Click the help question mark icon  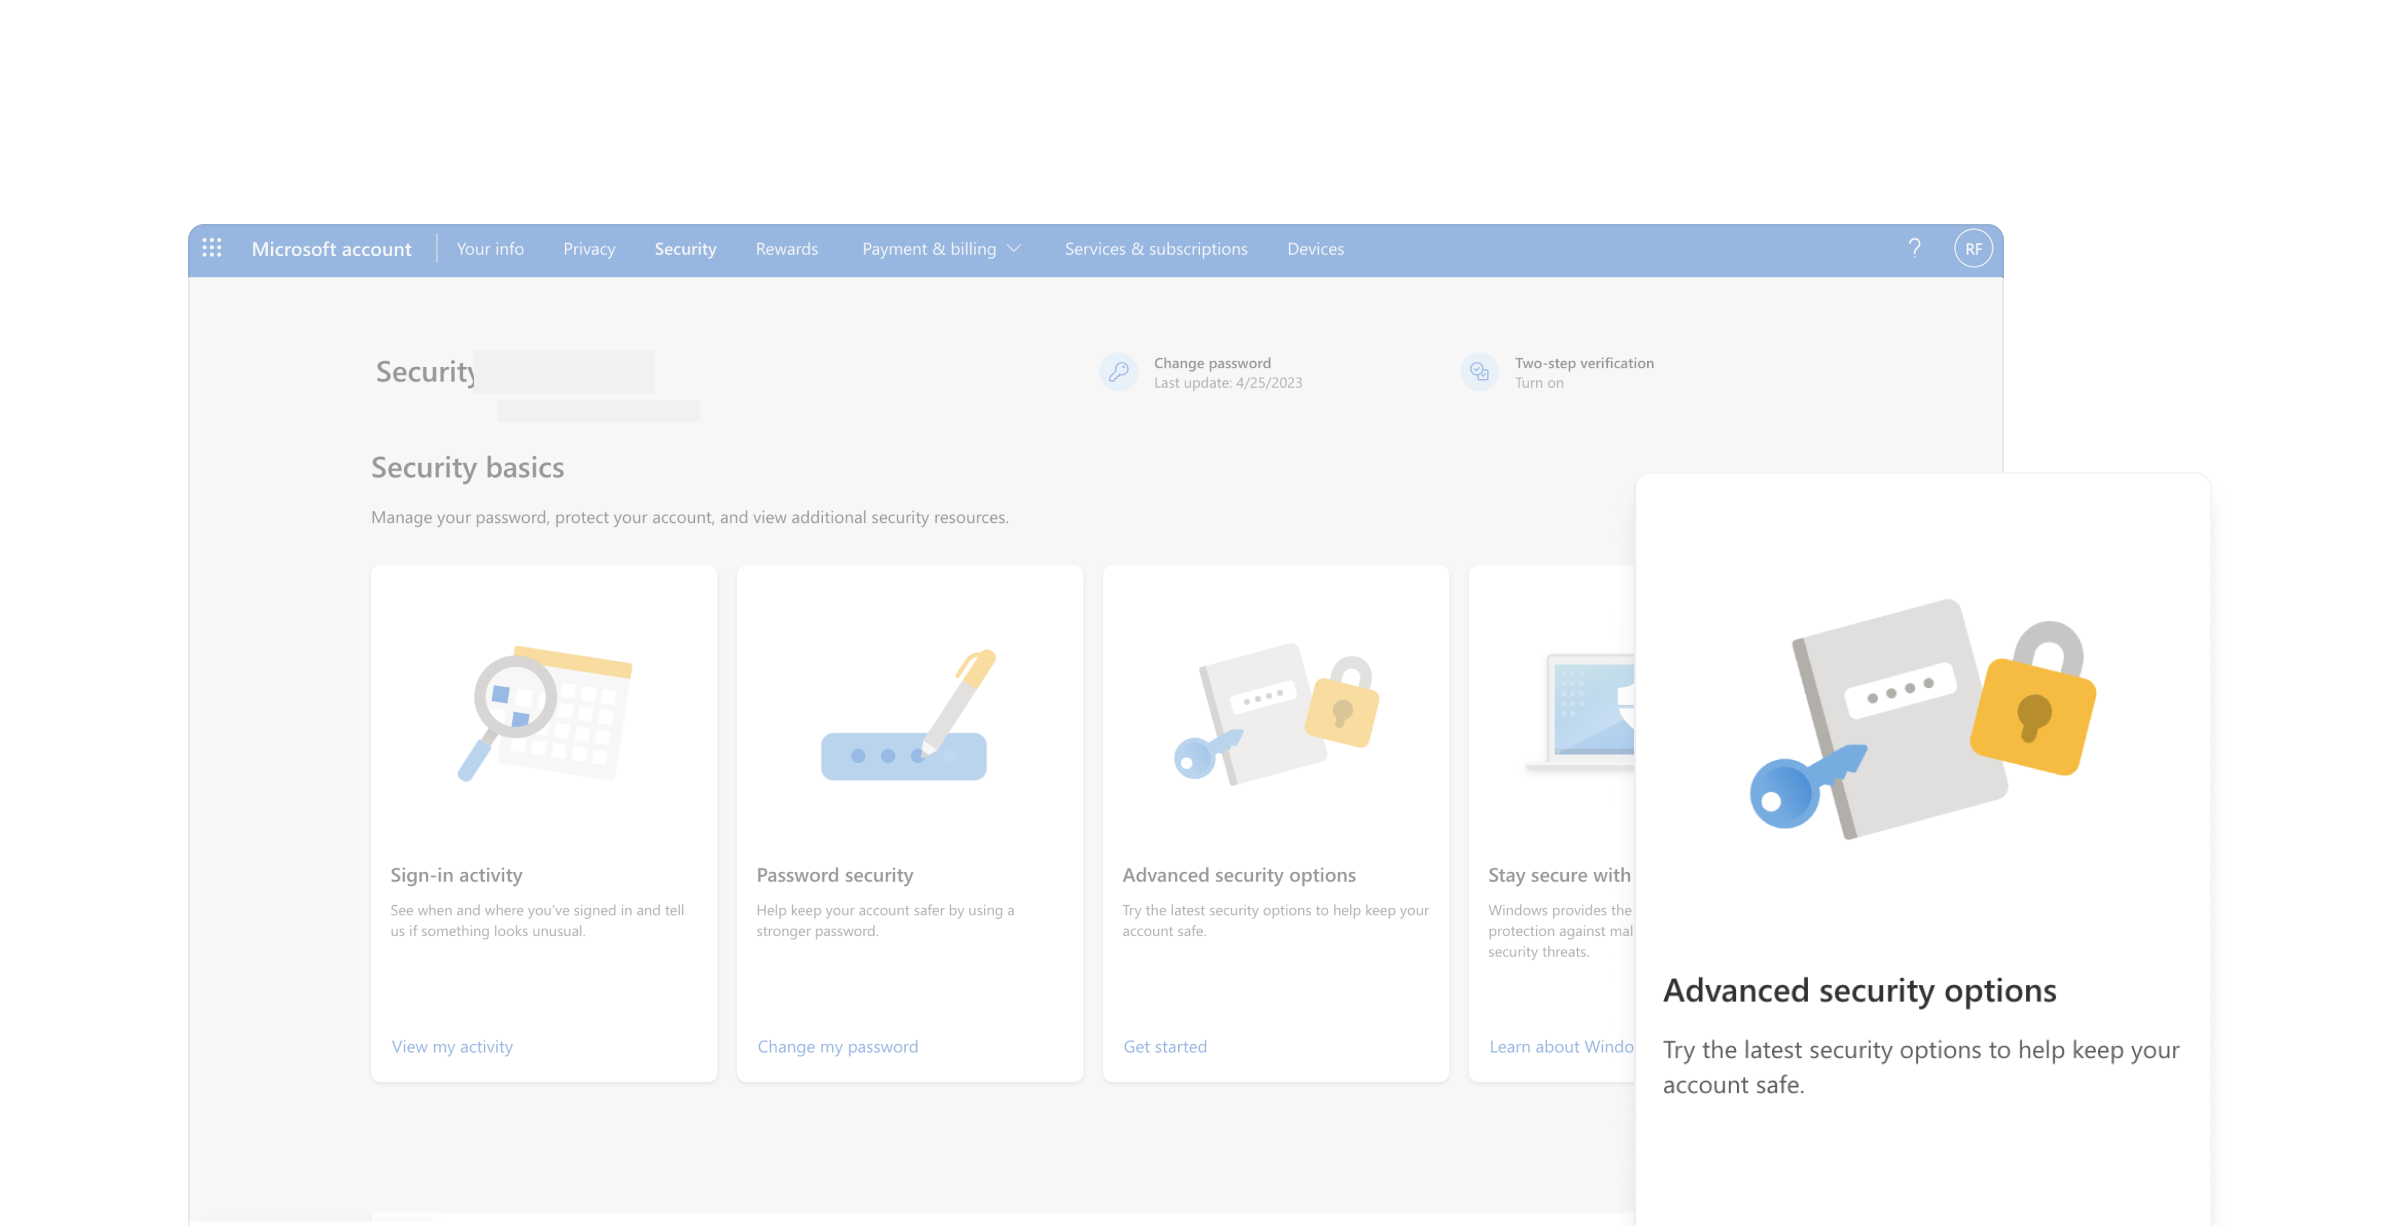click(x=1914, y=248)
